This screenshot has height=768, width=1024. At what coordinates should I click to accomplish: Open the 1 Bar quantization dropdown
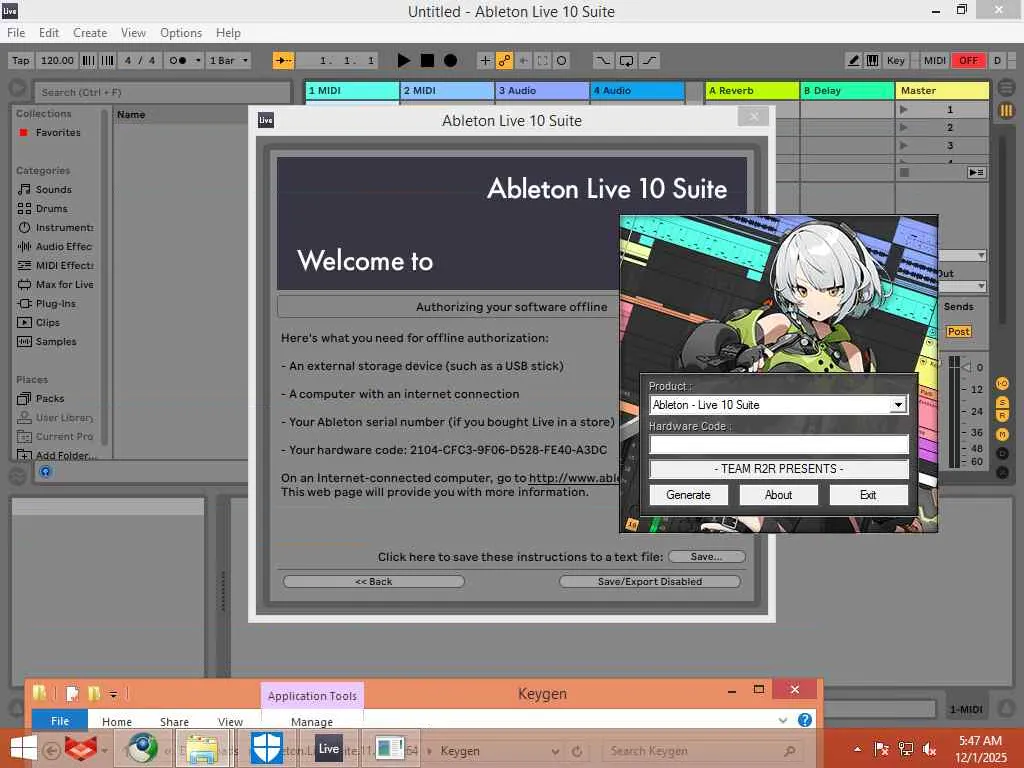[x=228, y=61]
